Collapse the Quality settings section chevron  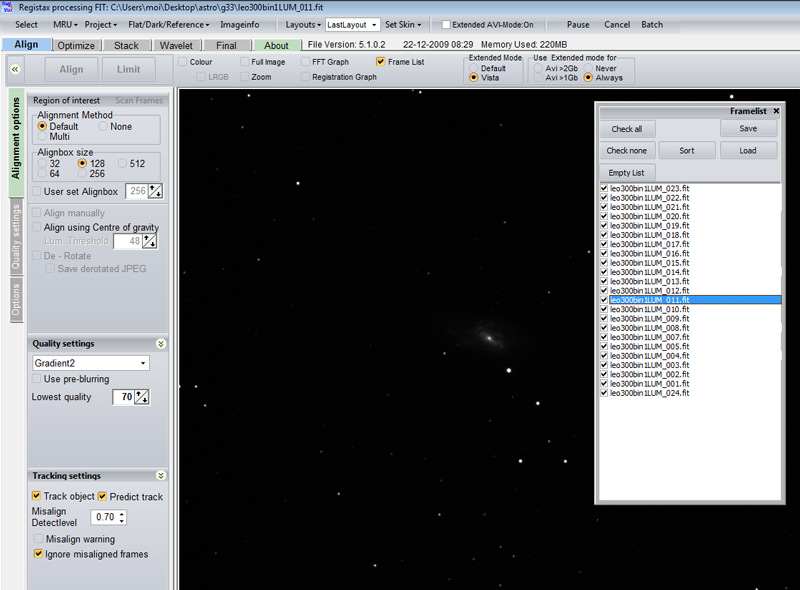[x=161, y=343]
